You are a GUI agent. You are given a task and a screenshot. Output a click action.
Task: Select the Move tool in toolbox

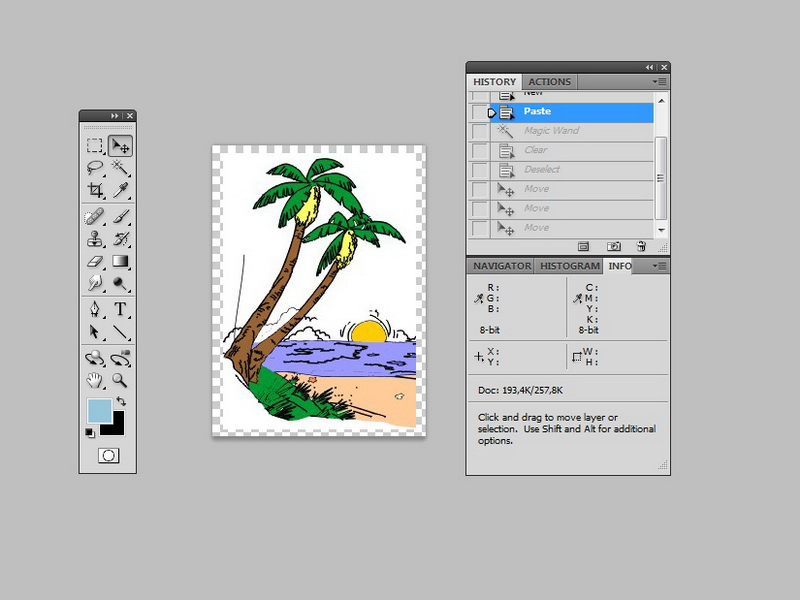120,146
